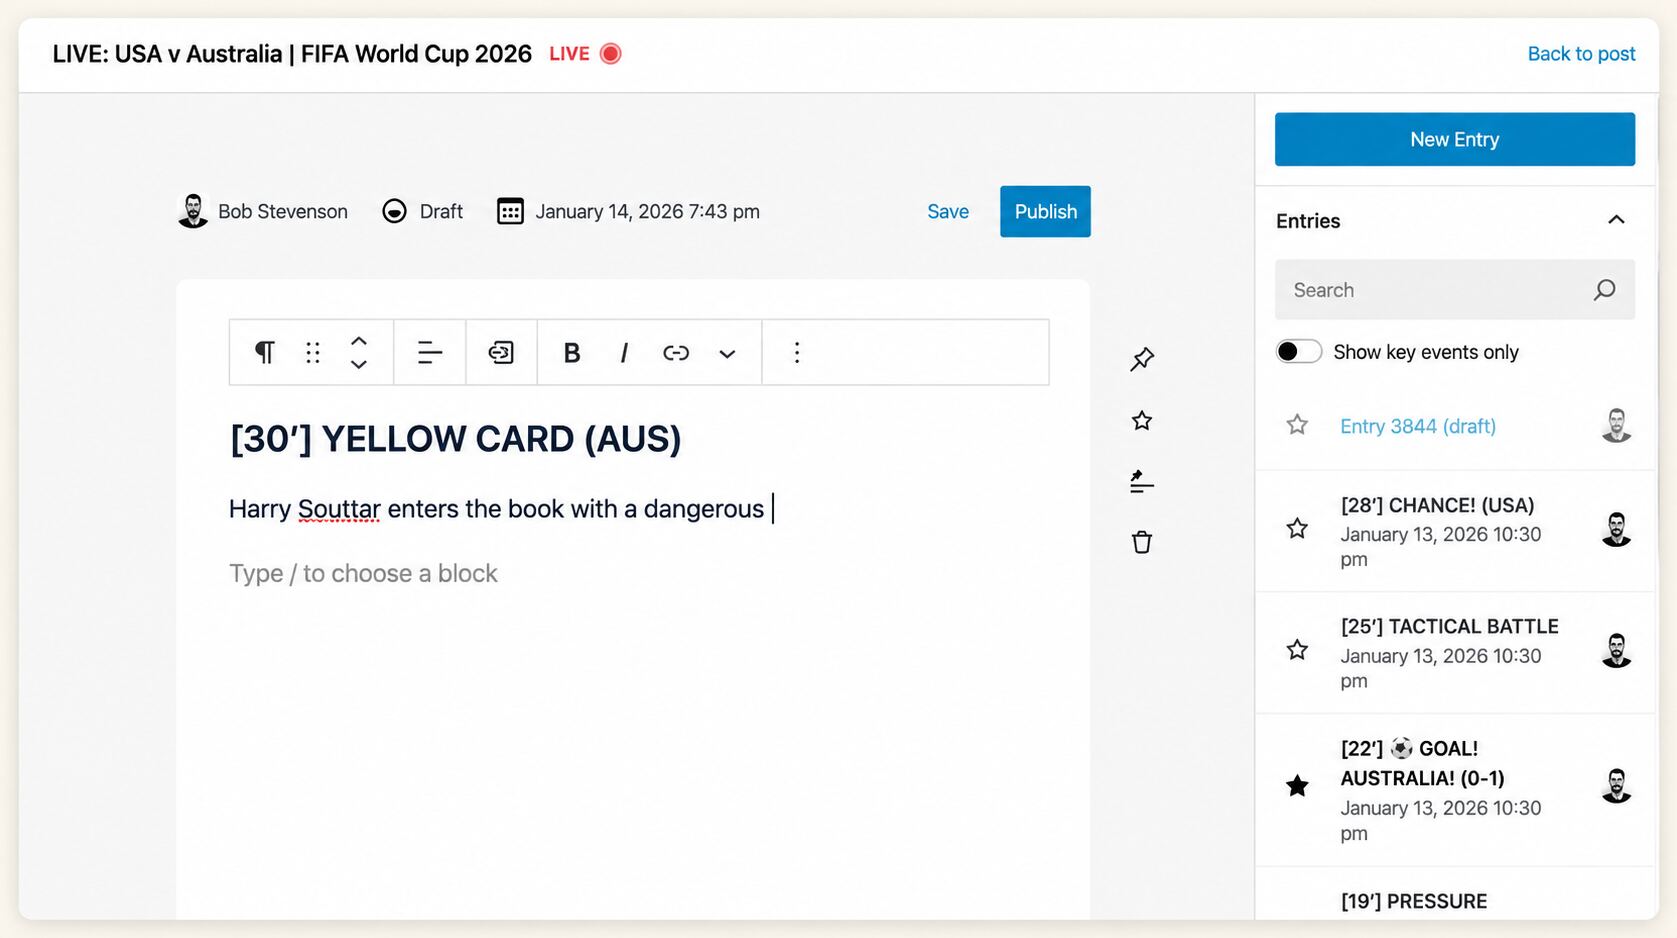
Task: Star the Entry 3844 draft
Action: point(1297,425)
